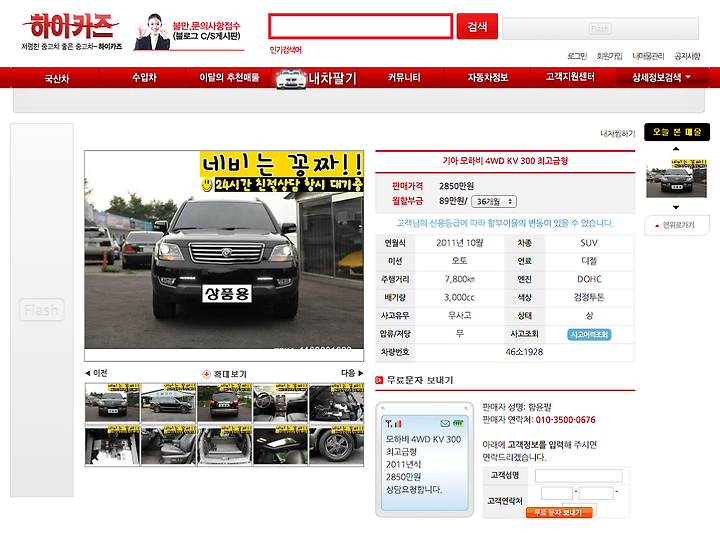
Task: Open the 공지사항 notice link
Action: tap(687, 56)
